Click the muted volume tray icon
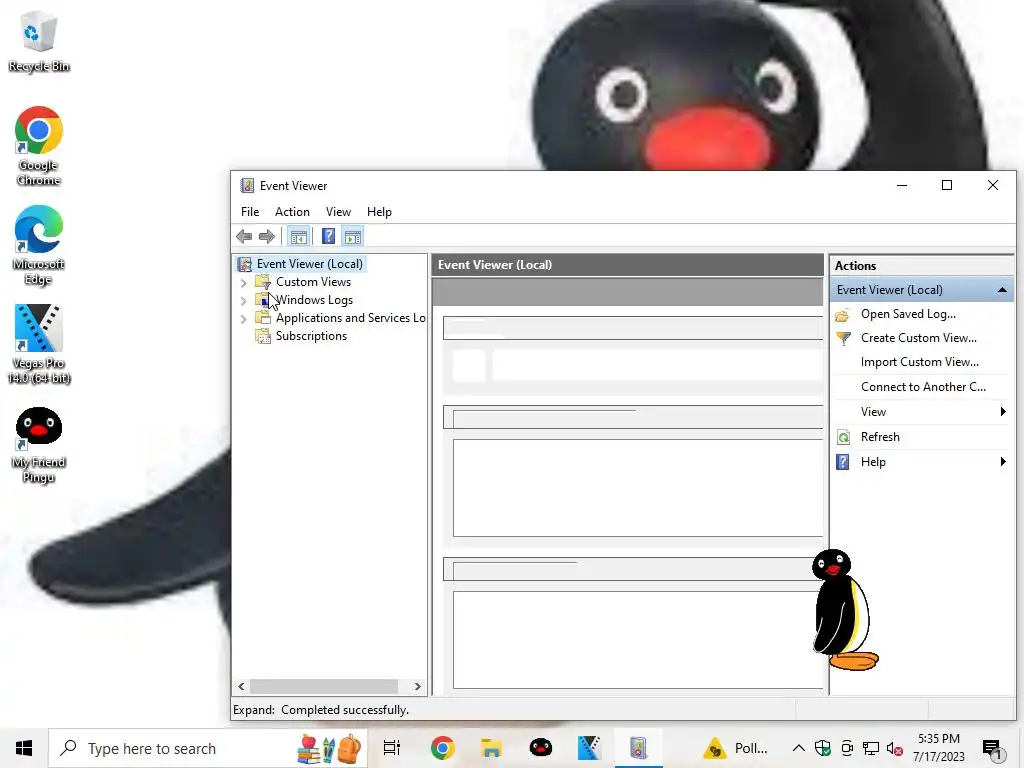Viewport: 1024px width, 768px height. click(x=895, y=748)
